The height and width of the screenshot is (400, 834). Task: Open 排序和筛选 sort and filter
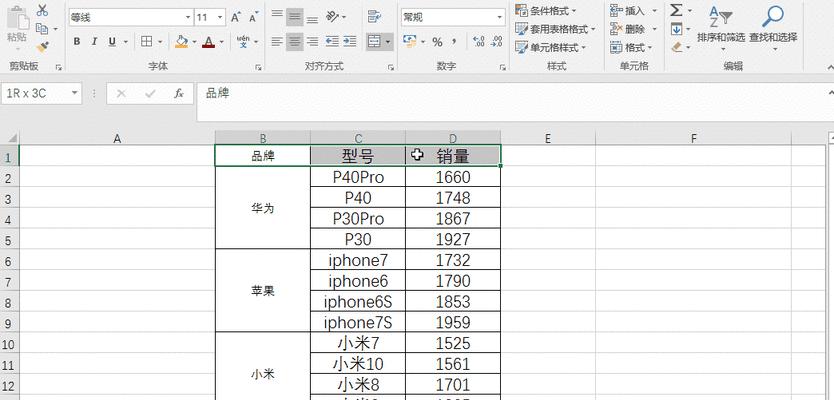click(721, 28)
